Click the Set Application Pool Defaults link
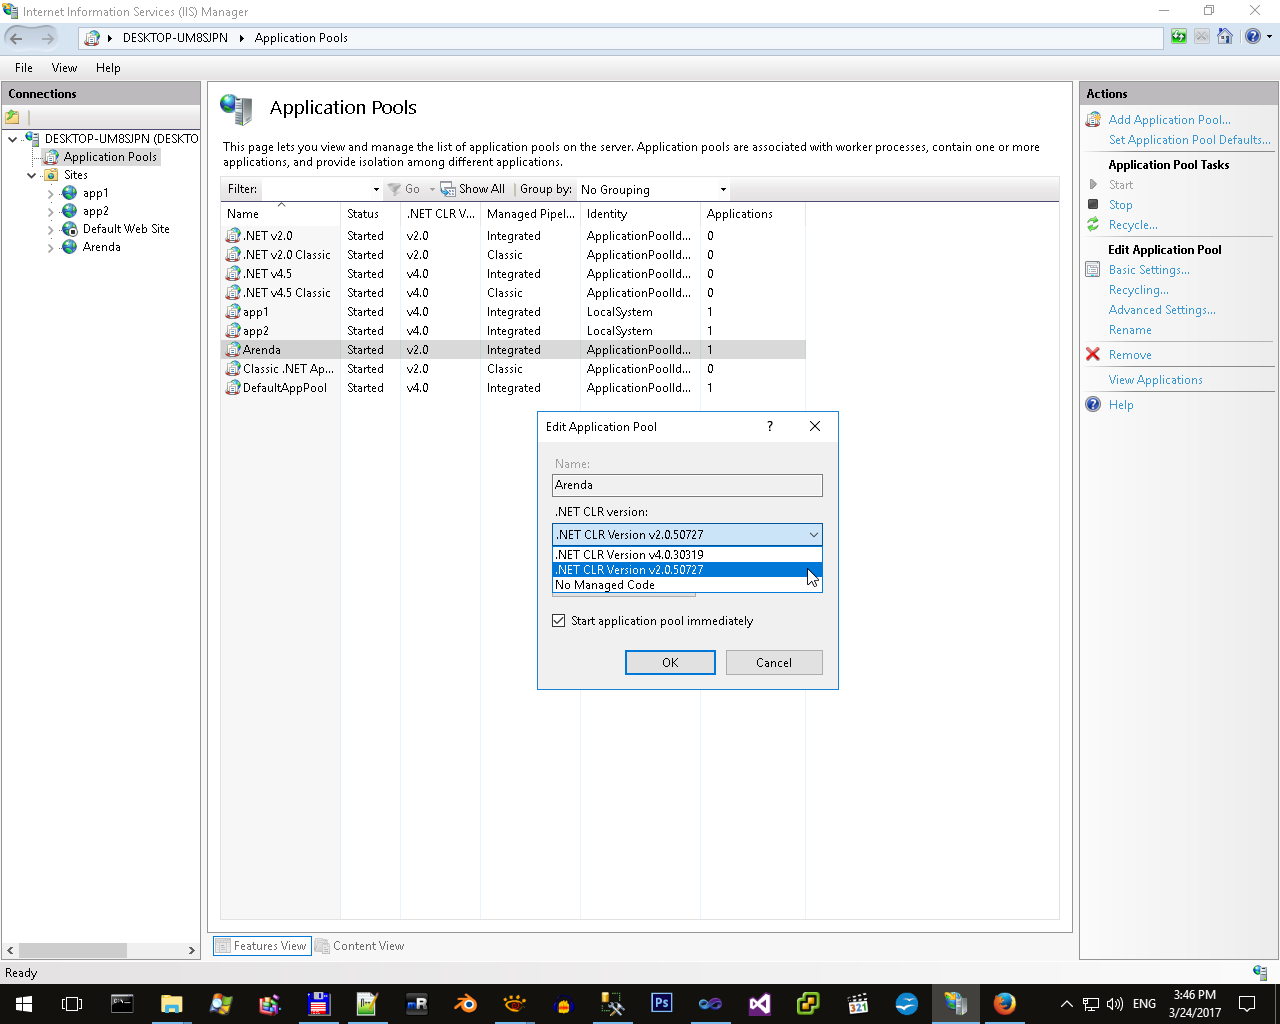 1190,140
